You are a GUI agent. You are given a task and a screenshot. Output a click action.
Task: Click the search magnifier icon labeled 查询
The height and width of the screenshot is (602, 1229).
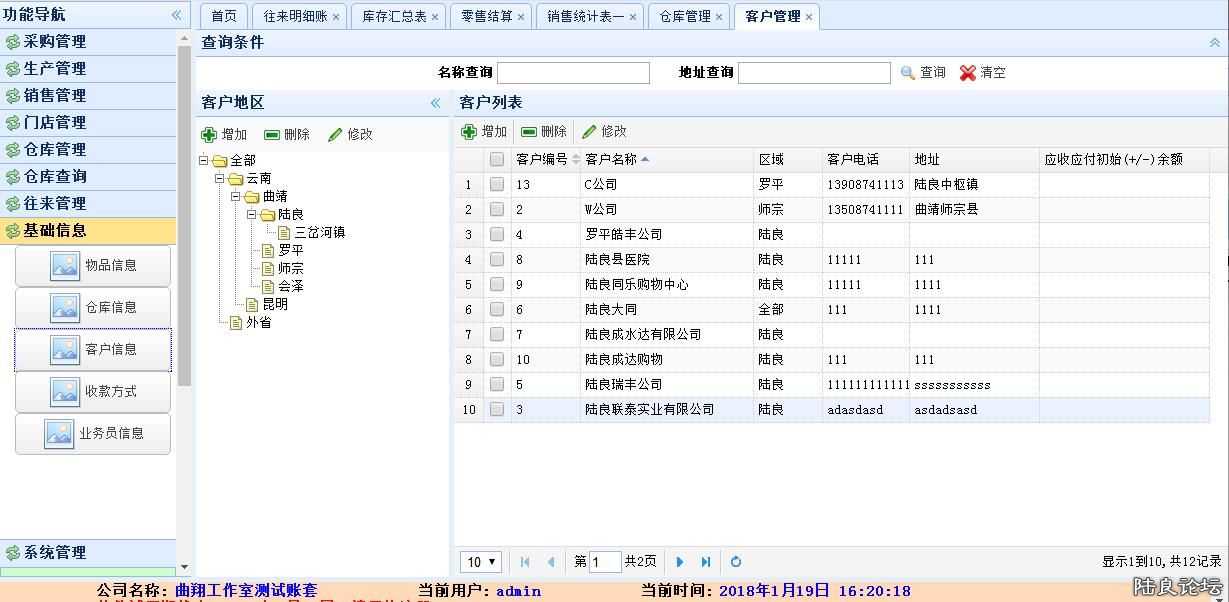pos(908,73)
